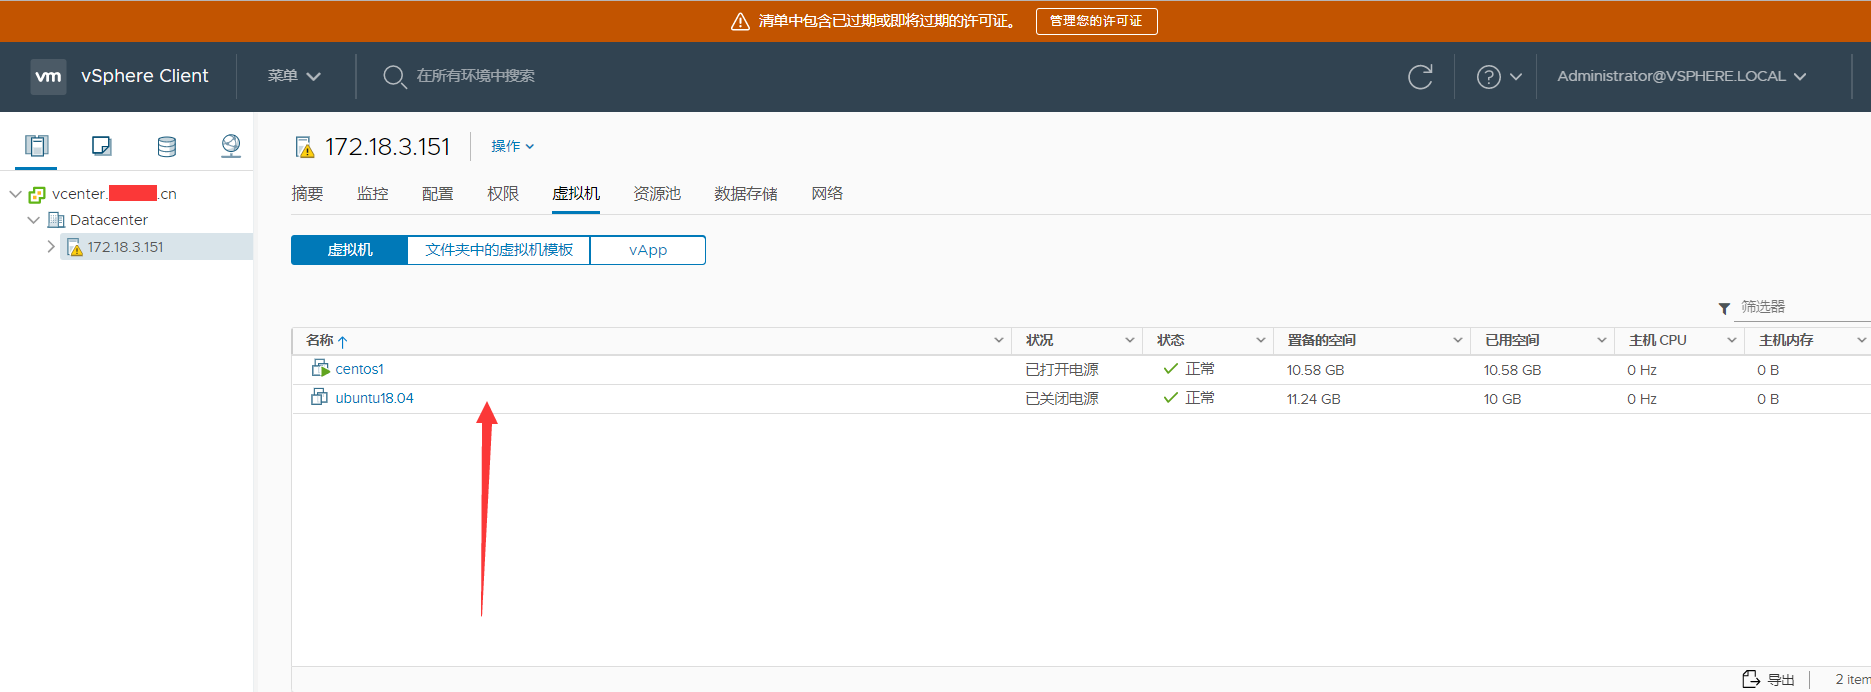Click the filter funnel icon

1724,308
